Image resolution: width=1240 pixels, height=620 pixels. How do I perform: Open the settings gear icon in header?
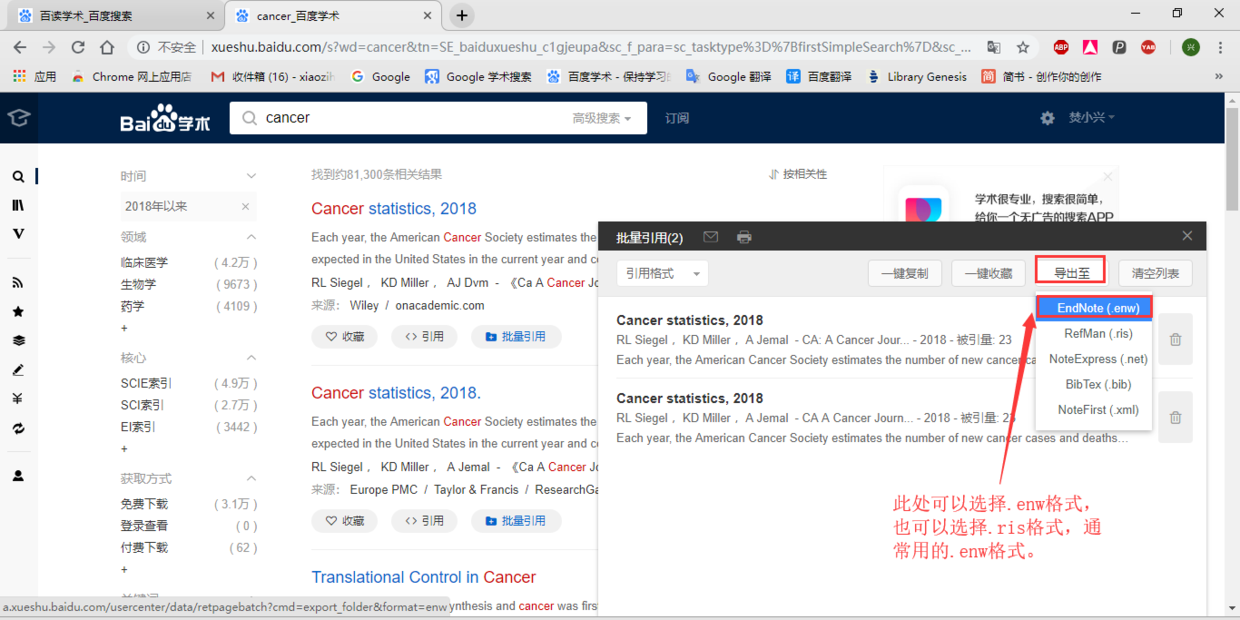[x=1047, y=118]
